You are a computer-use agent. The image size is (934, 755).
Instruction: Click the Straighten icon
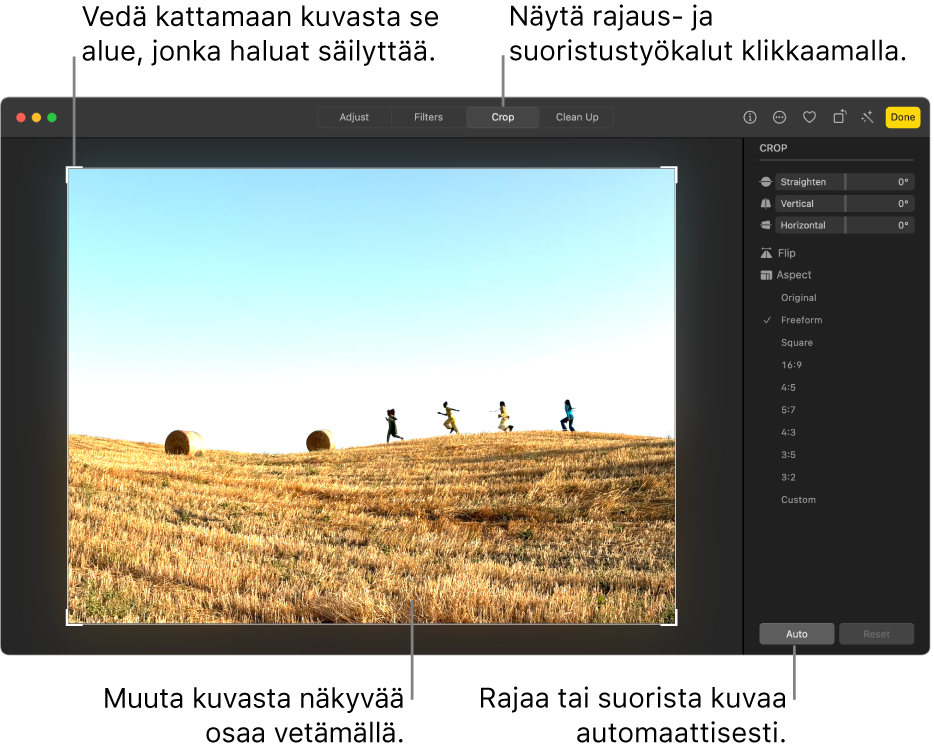(x=767, y=182)
